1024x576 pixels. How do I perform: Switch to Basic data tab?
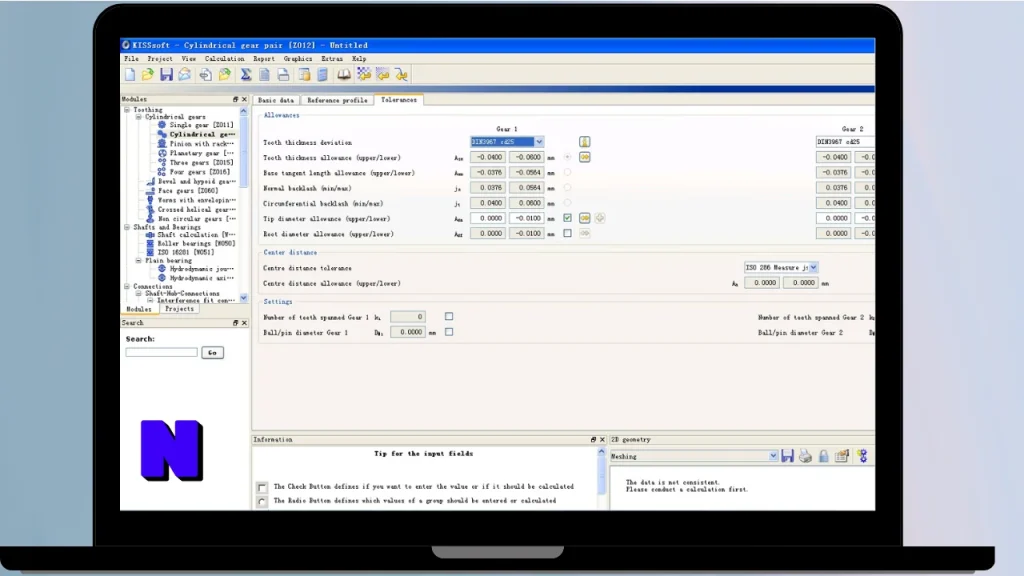point(276,100)
